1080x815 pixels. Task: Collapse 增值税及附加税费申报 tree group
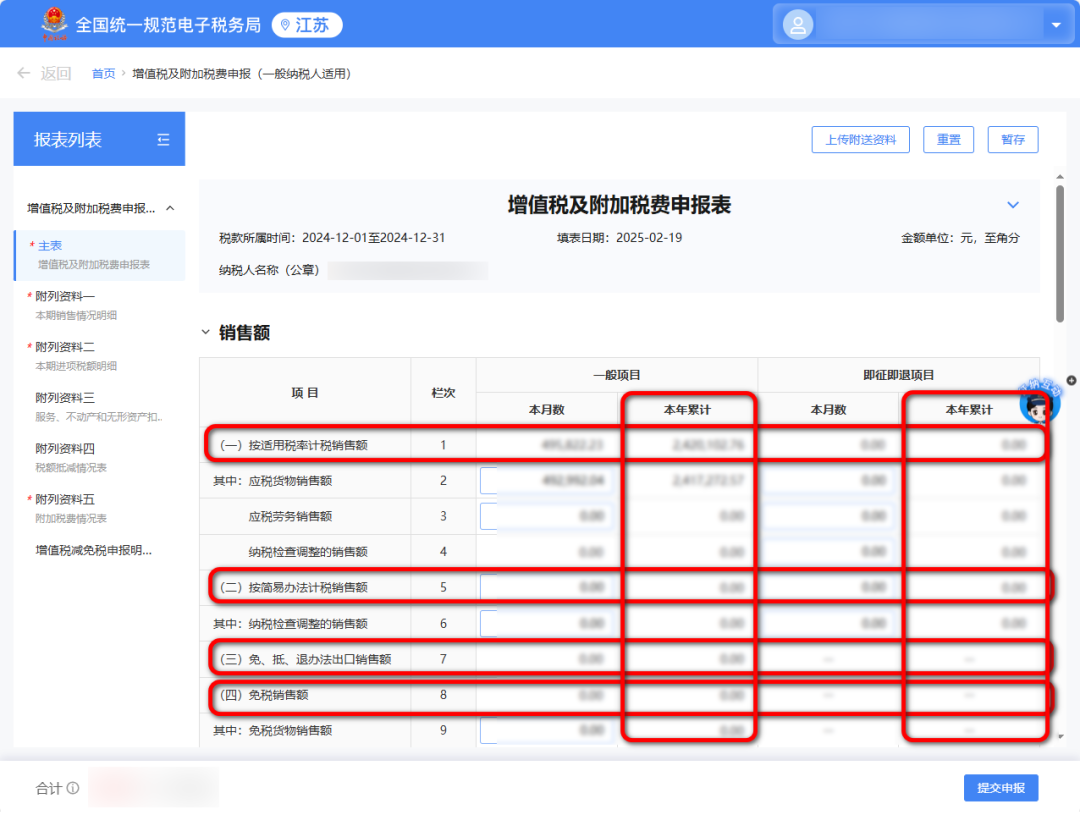click(170, 208)
